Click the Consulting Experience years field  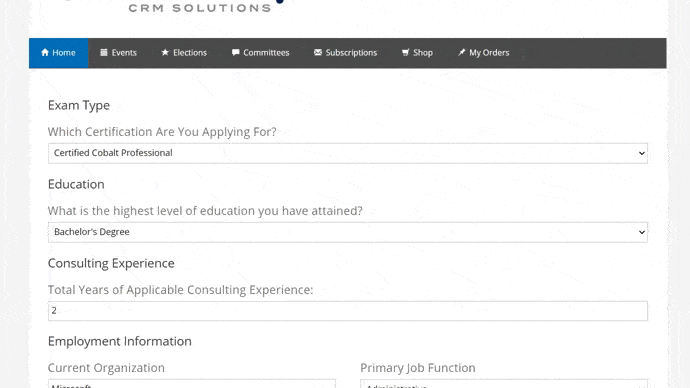[x=348, y=311]
